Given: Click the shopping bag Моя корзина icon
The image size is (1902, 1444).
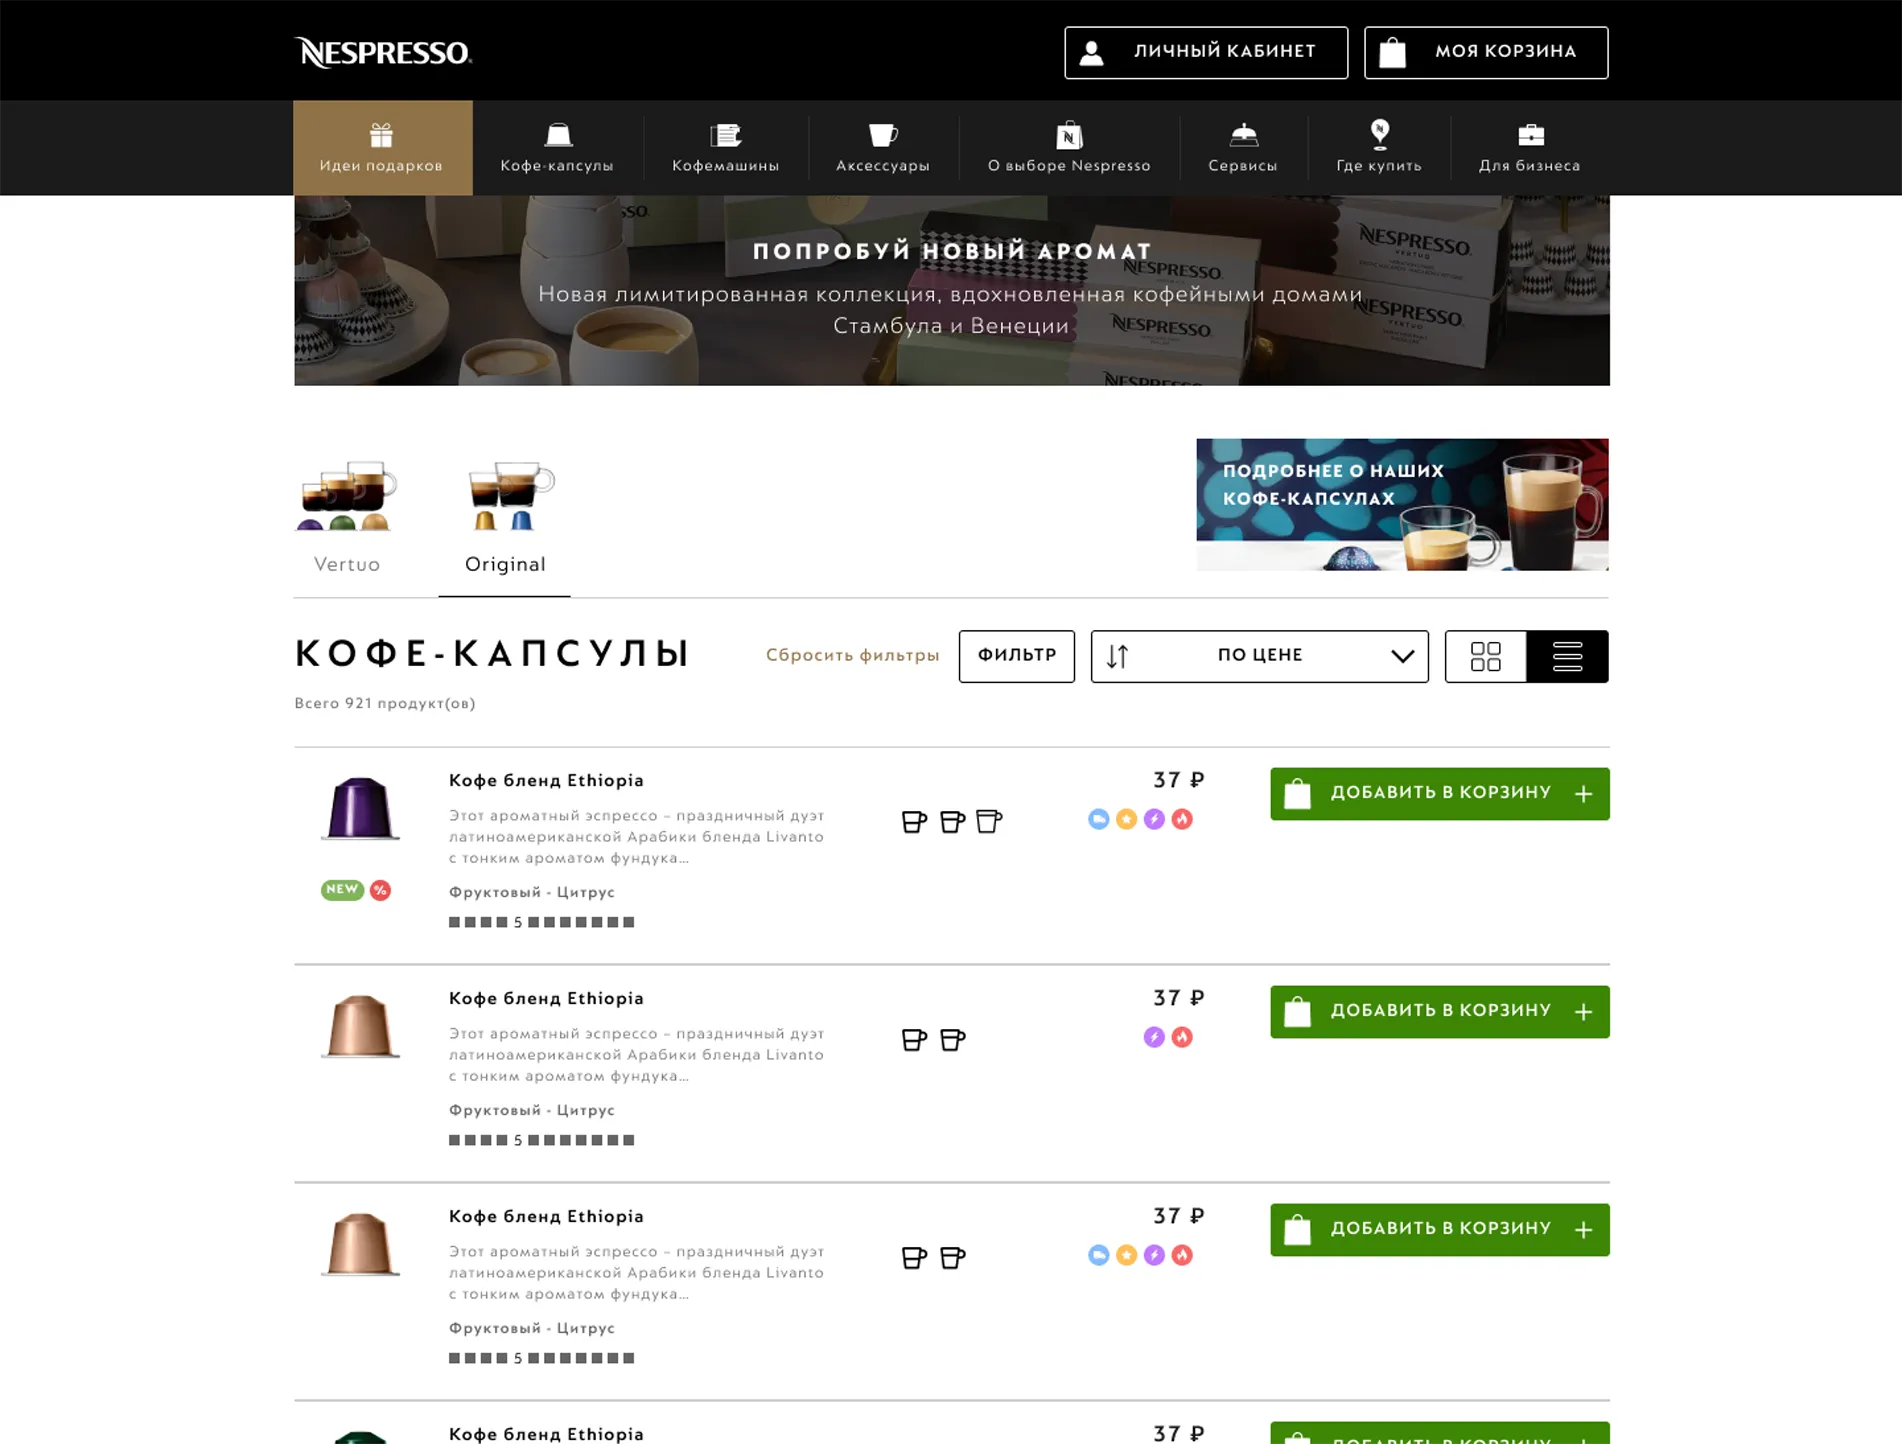Looking at the screenshot, I should coord(1392,53).
